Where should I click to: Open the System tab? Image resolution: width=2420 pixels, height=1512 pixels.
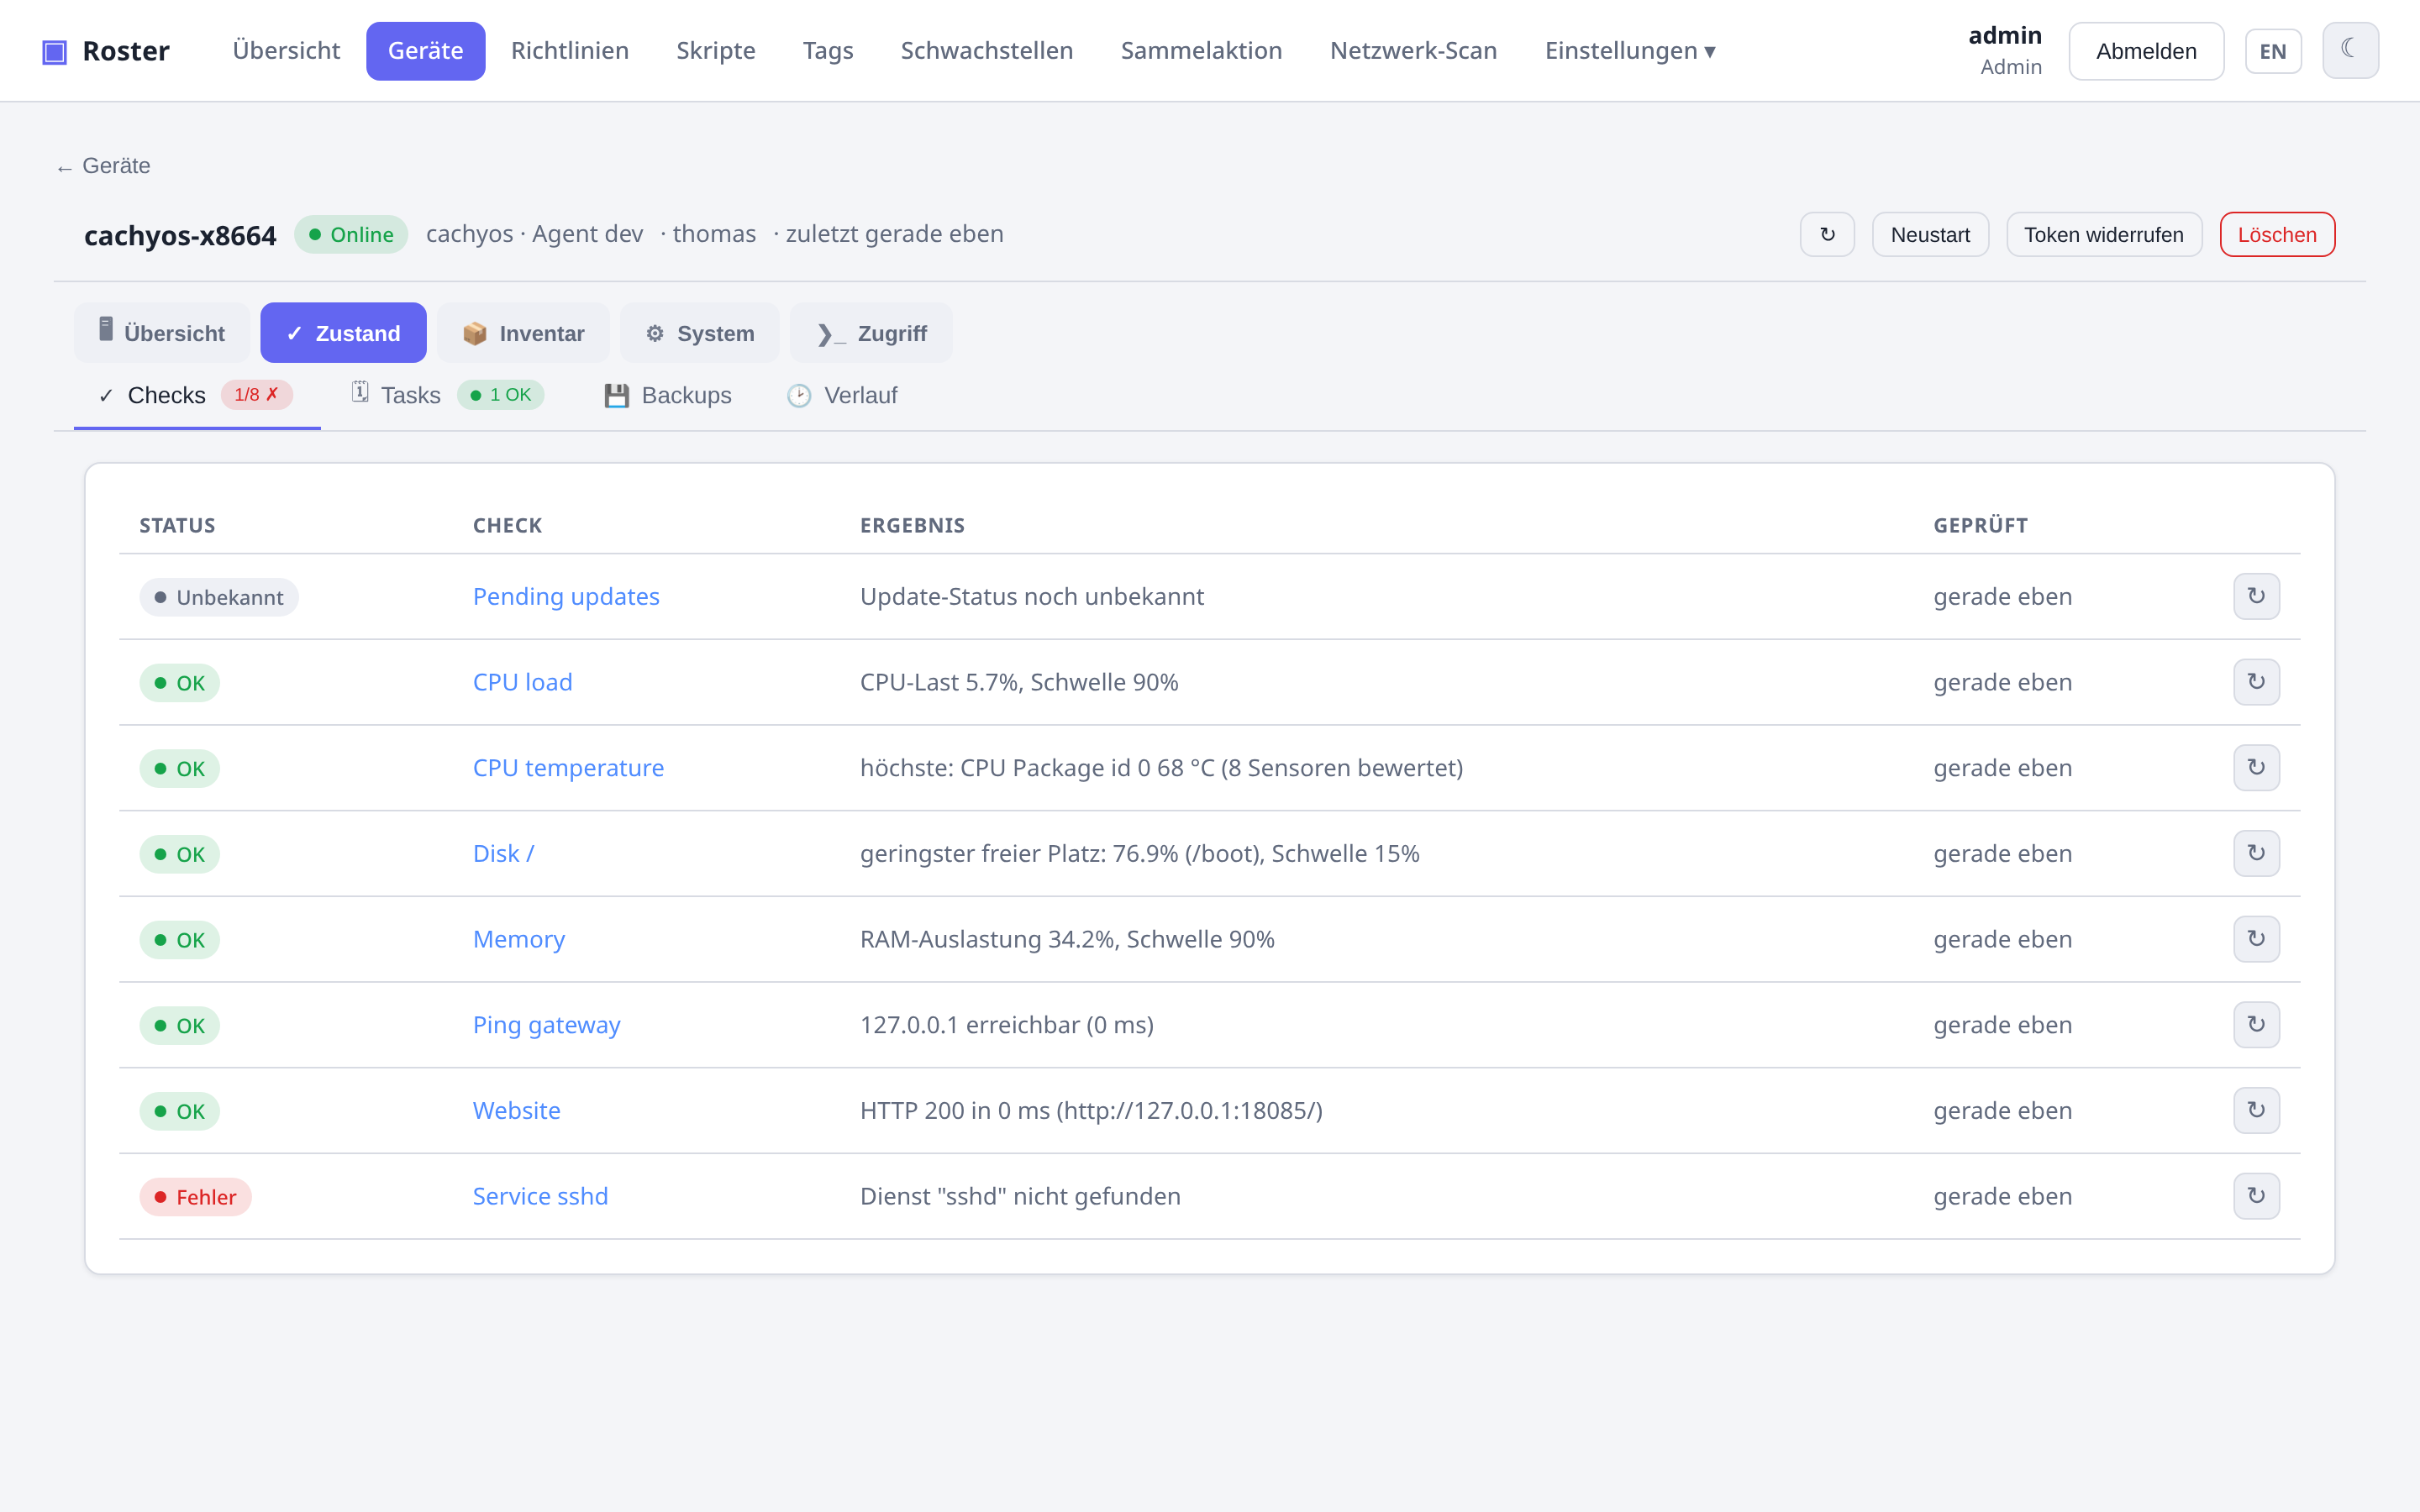click(700, 333)
